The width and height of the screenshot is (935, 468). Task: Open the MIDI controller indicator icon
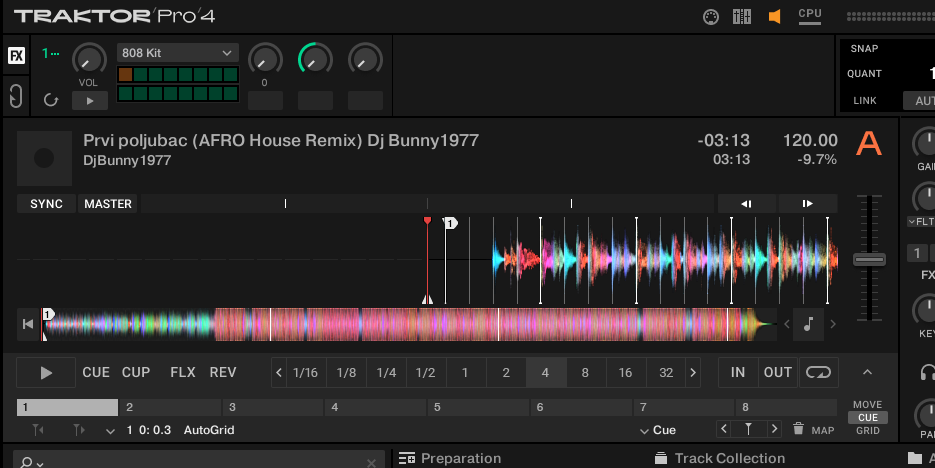coord(711,17)
